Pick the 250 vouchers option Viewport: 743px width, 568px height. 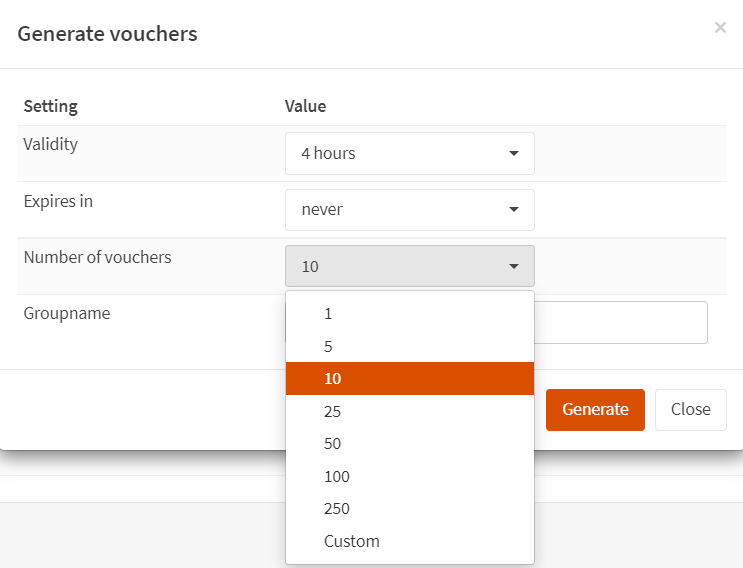pyautogui.click(x=409, y=509)
